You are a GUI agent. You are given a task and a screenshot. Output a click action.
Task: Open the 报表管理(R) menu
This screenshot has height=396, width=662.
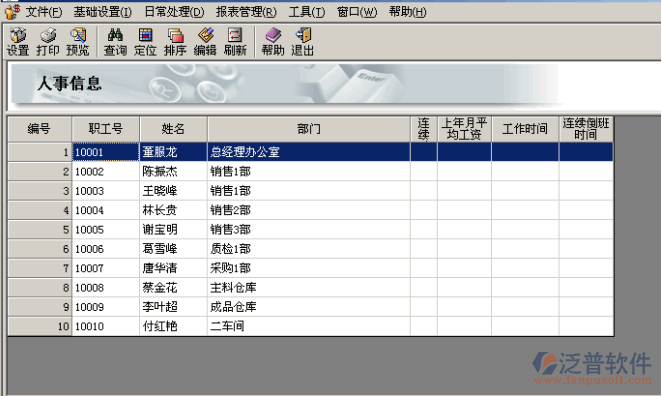click(x=246, y=12)
